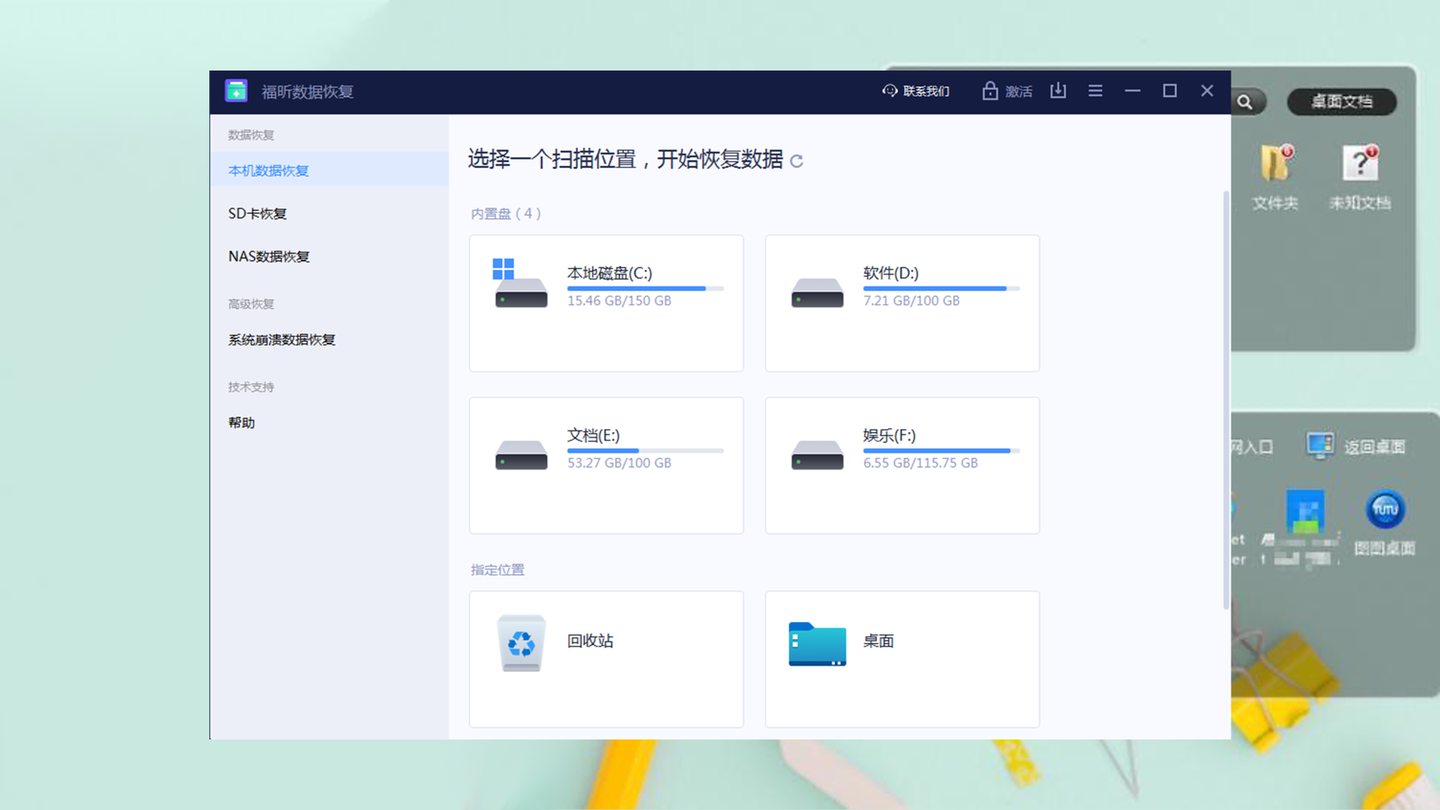1440x810 pixels.
Task: Click the 文档(E:) drive icon
Action: click(x=521, y=455)
